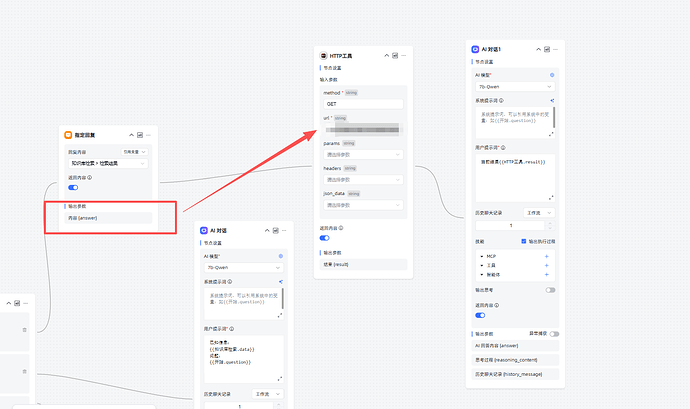The width and height of the screenshot is (690, 409).
Task: Click the method GET input field
Action: (x=362, y=103)
